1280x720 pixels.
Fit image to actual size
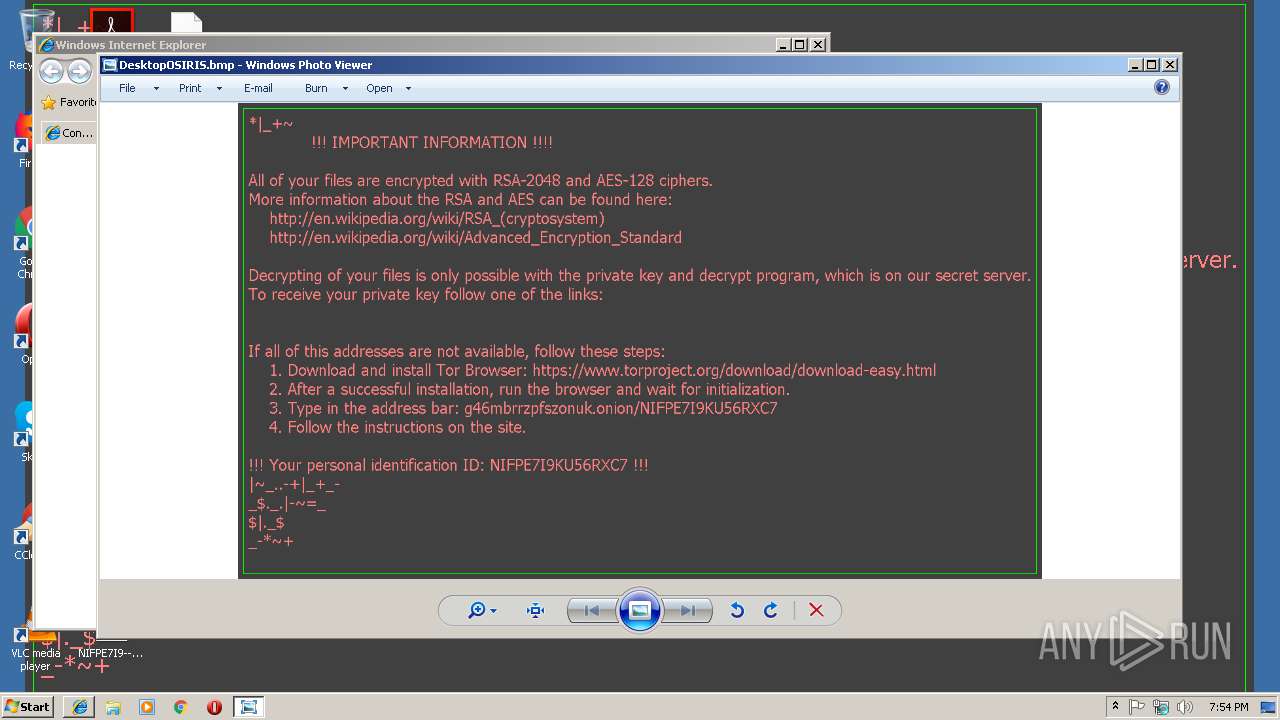(535, 610)
